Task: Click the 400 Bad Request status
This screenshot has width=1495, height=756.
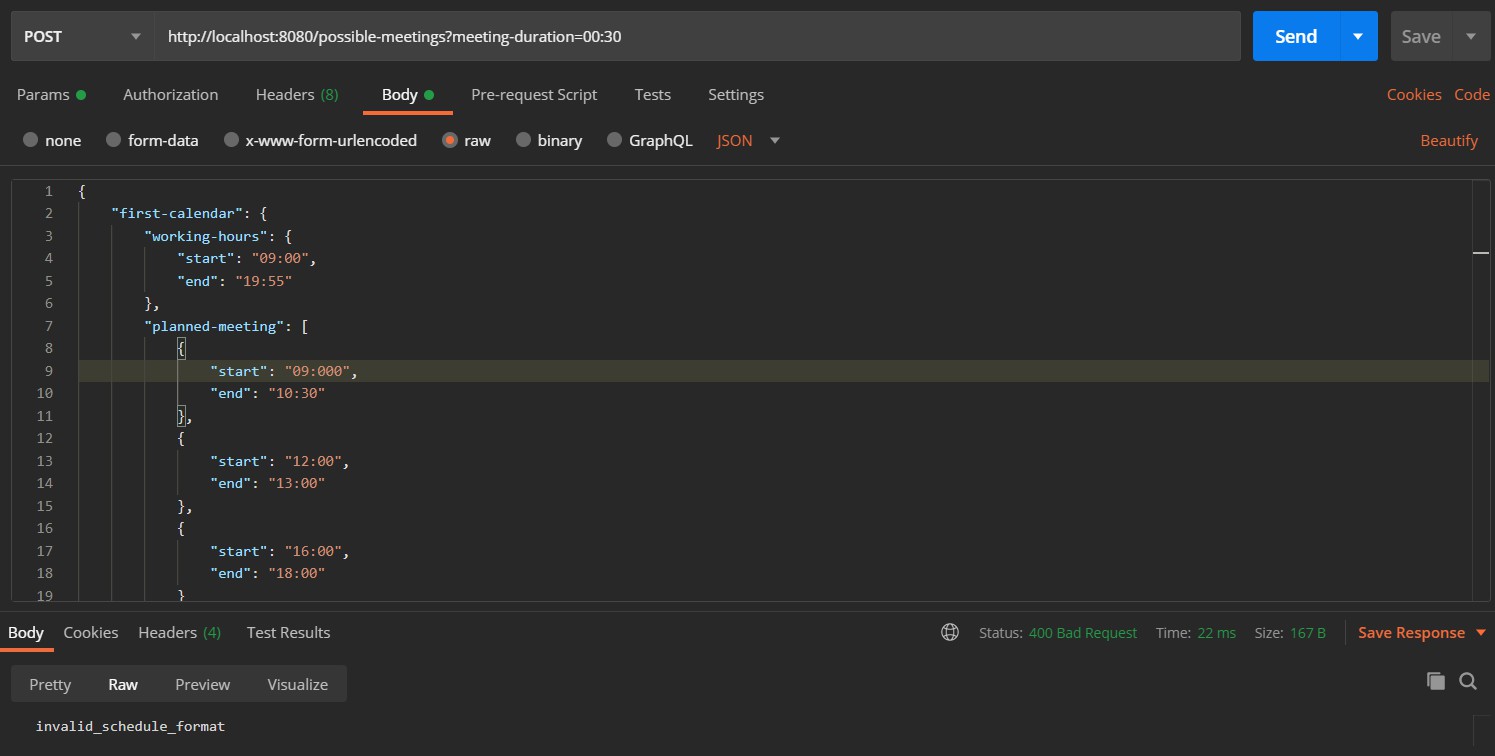Action: 1083,633
